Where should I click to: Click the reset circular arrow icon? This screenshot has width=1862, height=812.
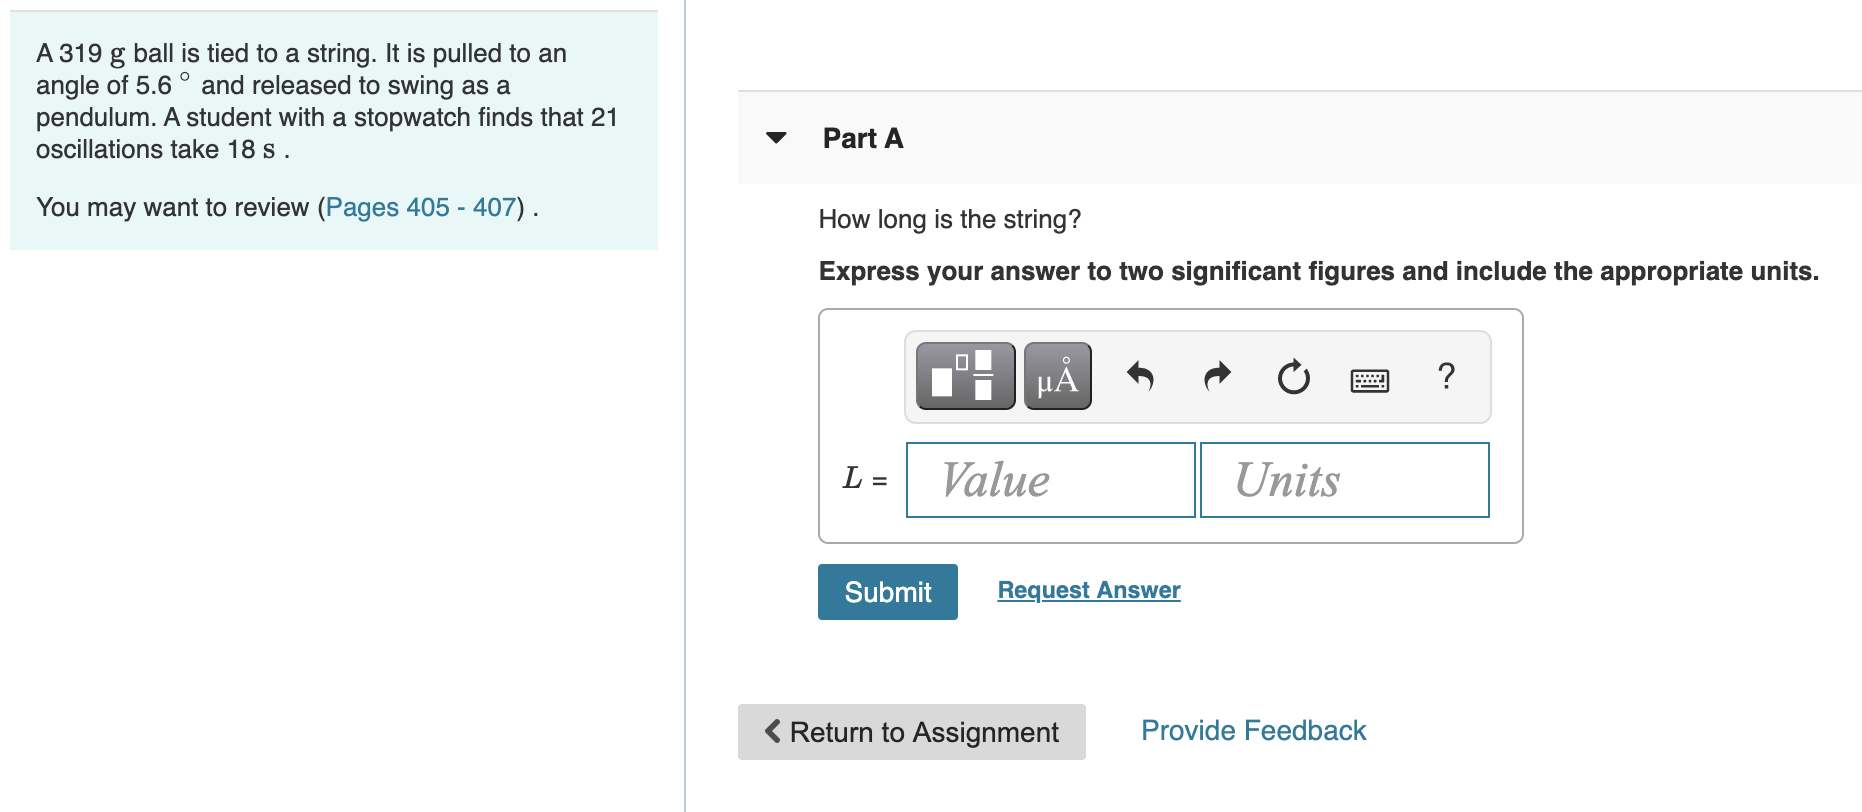point(1293,377)
